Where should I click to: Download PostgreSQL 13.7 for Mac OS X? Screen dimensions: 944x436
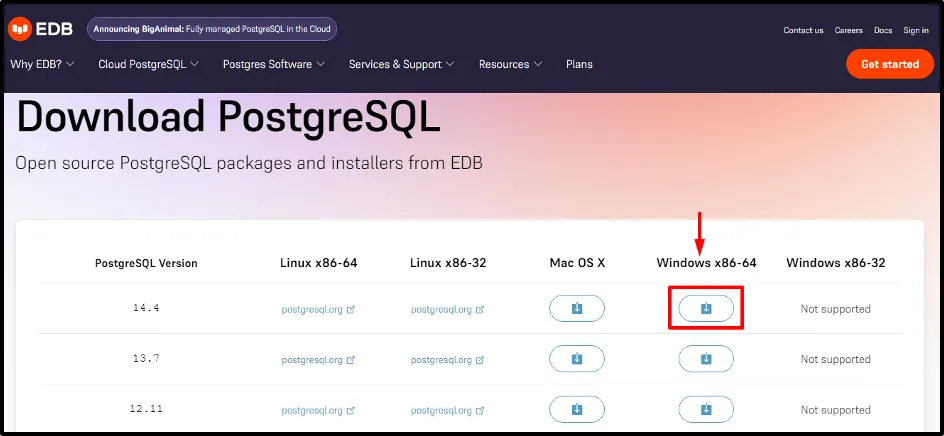click(x=577, y=359)
